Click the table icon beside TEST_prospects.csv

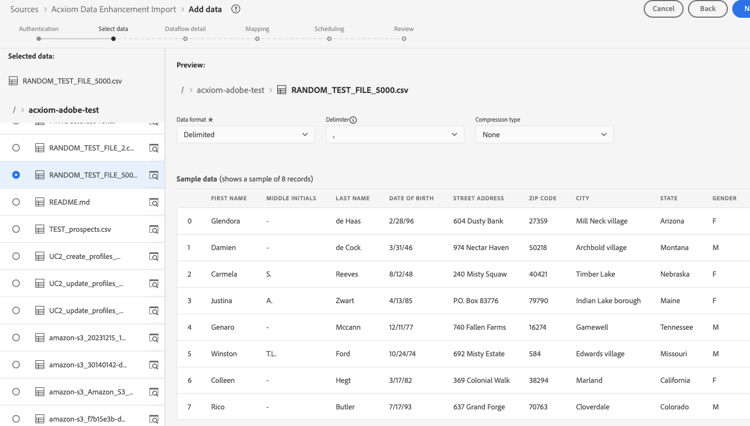tap(40, 229)
